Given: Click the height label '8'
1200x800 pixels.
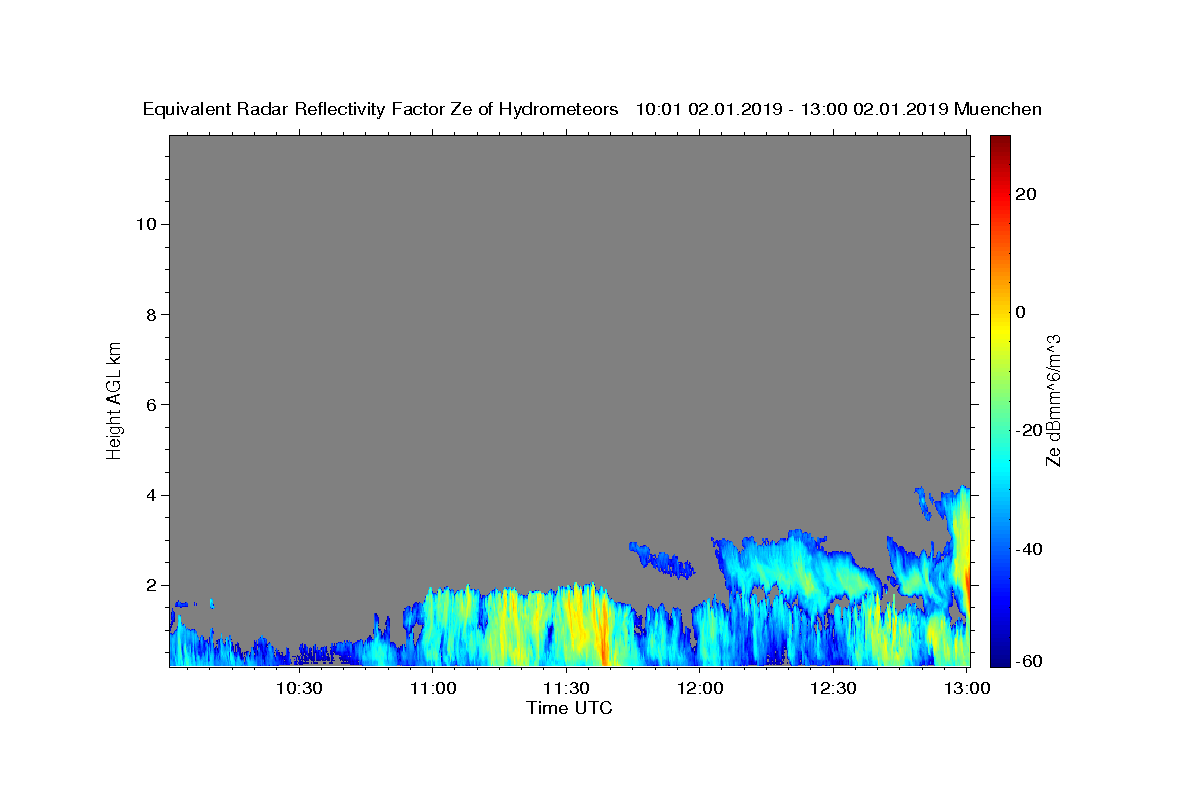Looking at the screenshot, I should tap(151, 314).
